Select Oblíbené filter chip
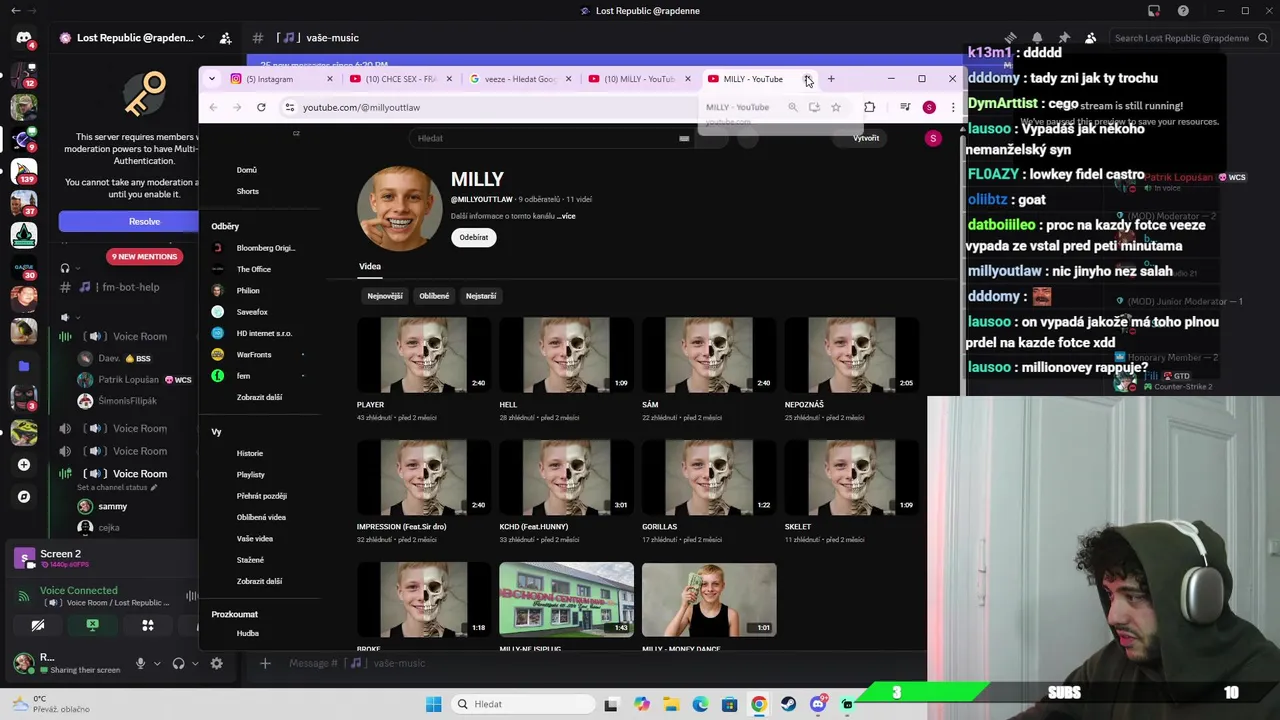Viewport: 1280px width, 720px height. (434, 296)
